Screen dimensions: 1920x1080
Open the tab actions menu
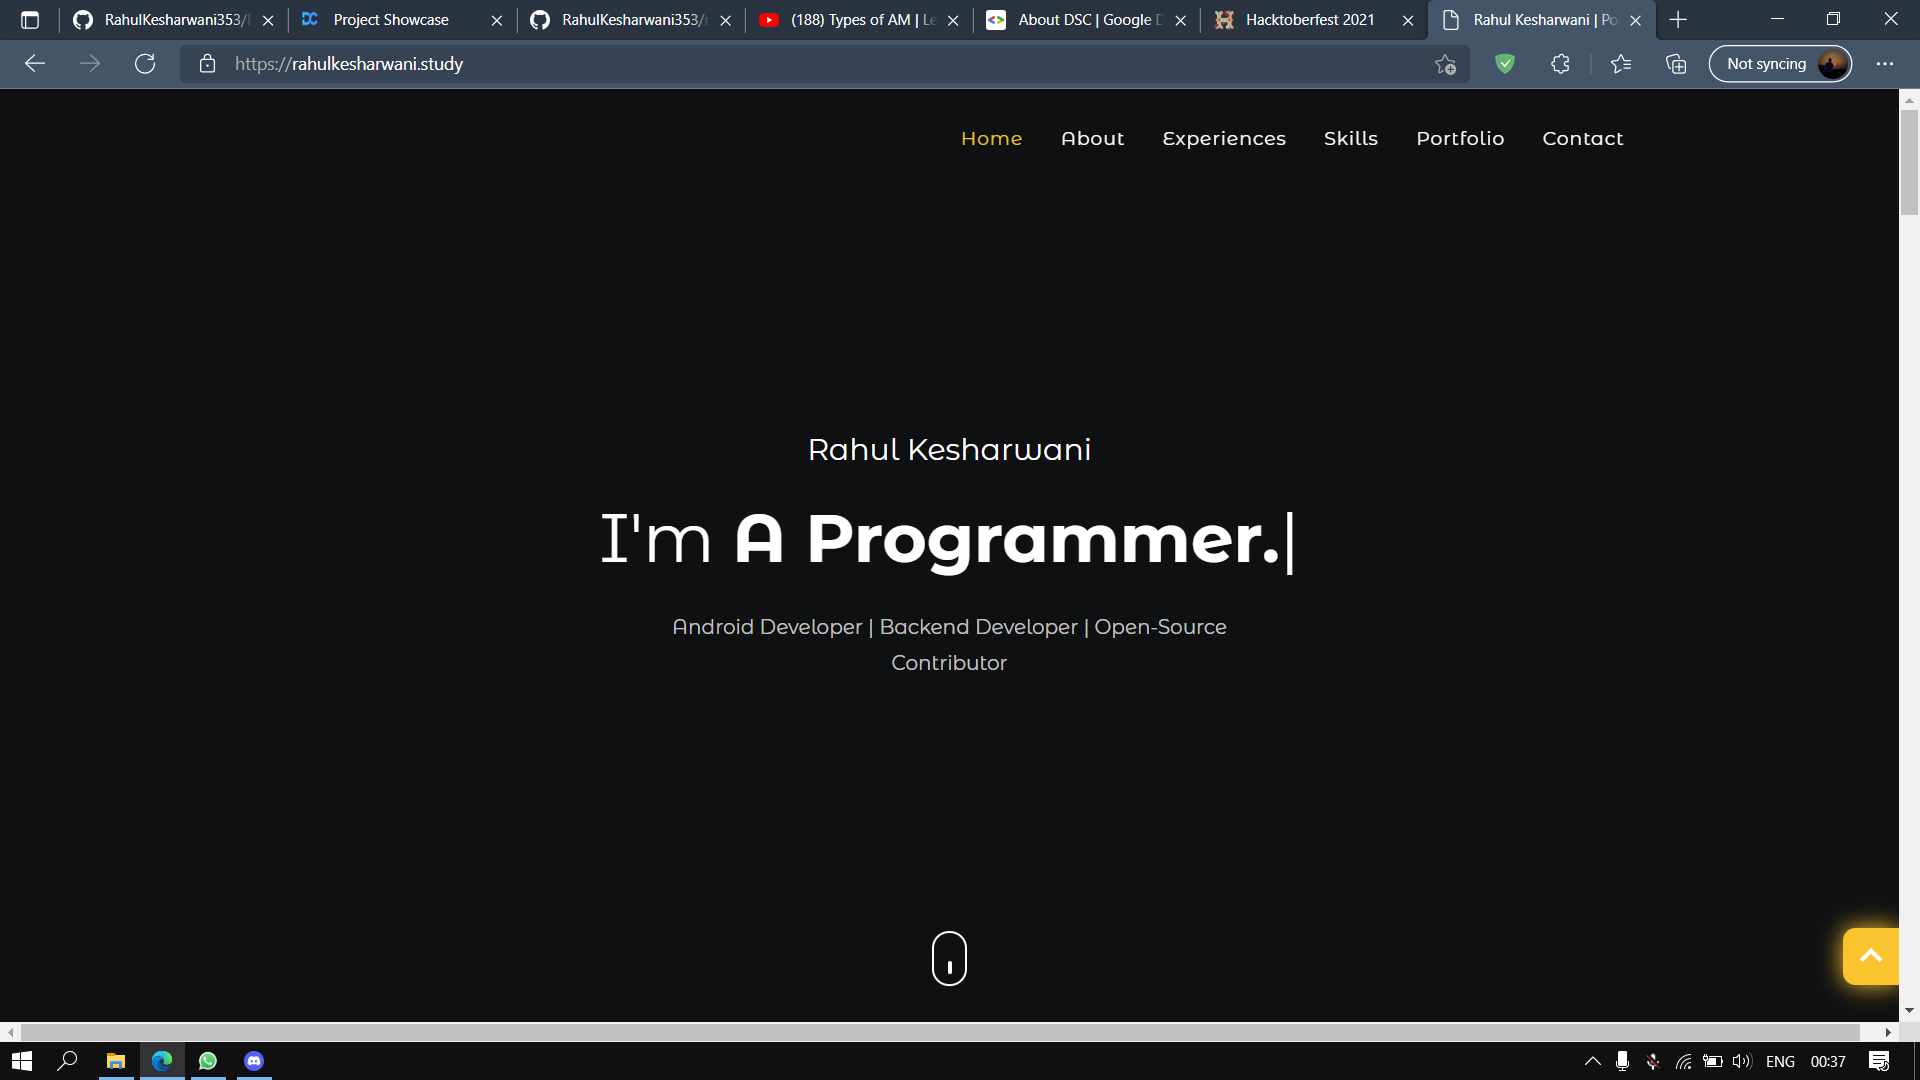(30, 19)
